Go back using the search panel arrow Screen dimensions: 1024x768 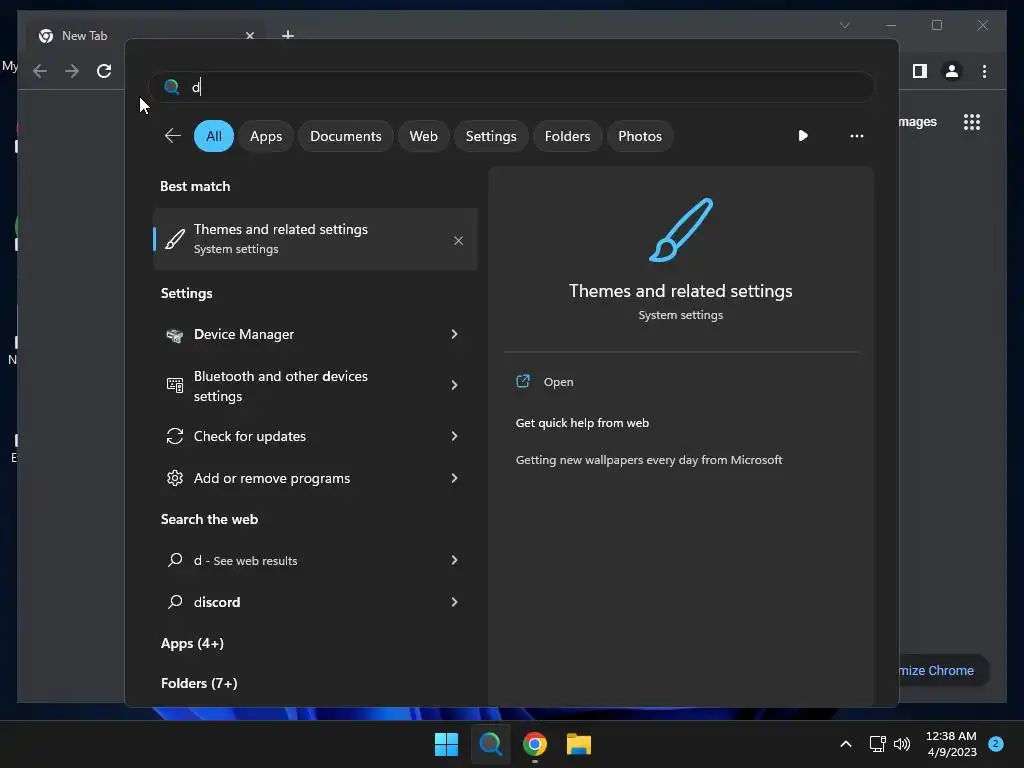point(172,136)
